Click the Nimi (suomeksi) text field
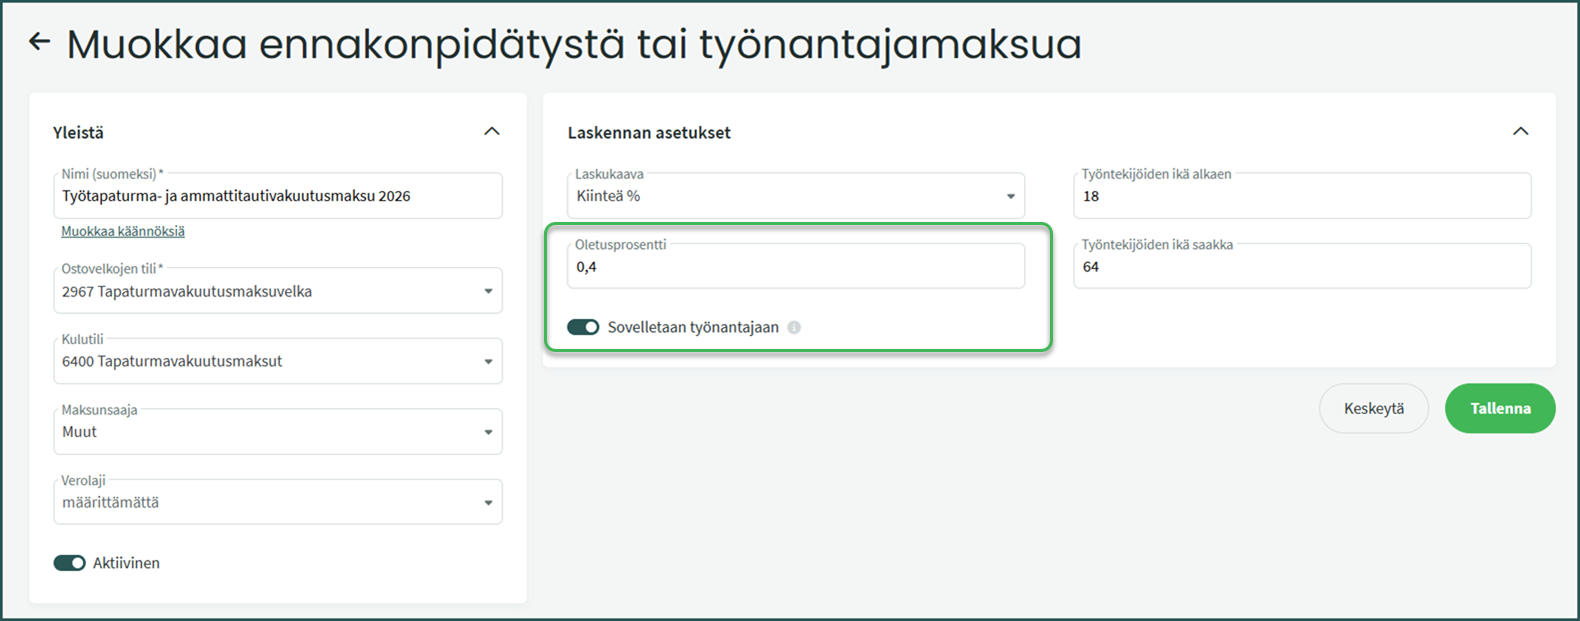1580x621 pixels. 277,196
